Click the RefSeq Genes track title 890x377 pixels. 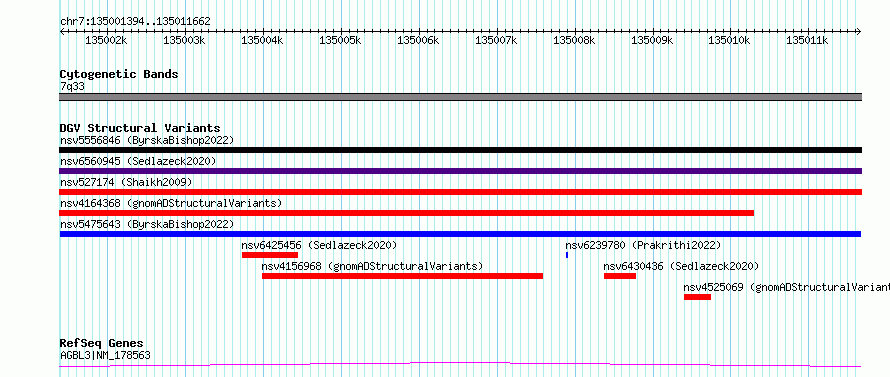tap(102, 344)
